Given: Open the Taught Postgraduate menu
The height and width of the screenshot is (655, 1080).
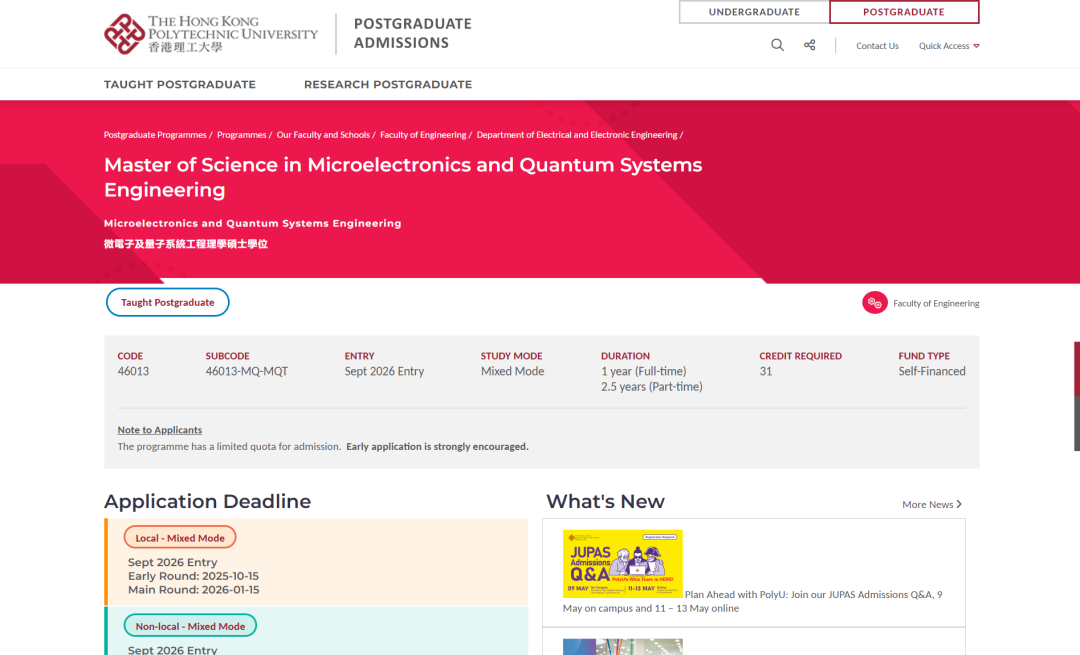Looking at the screenshot, I should [180, 84].
